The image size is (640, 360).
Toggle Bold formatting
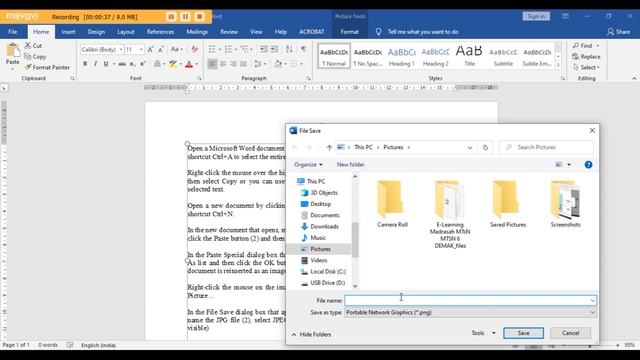click(85, 64)
